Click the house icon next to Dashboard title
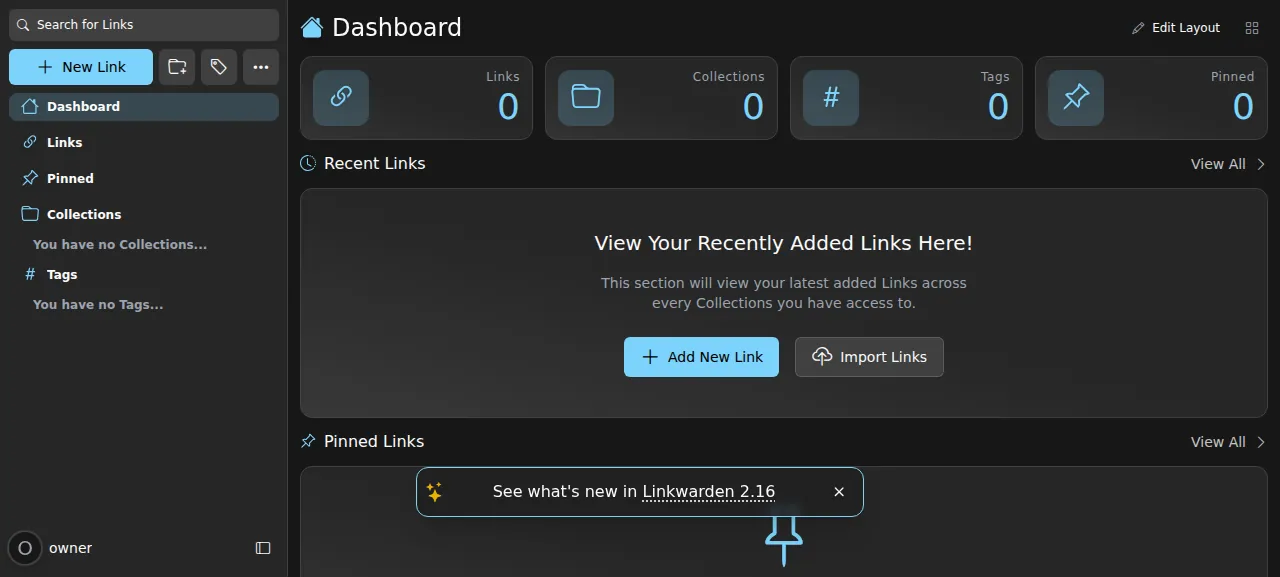 pos(312,28)
